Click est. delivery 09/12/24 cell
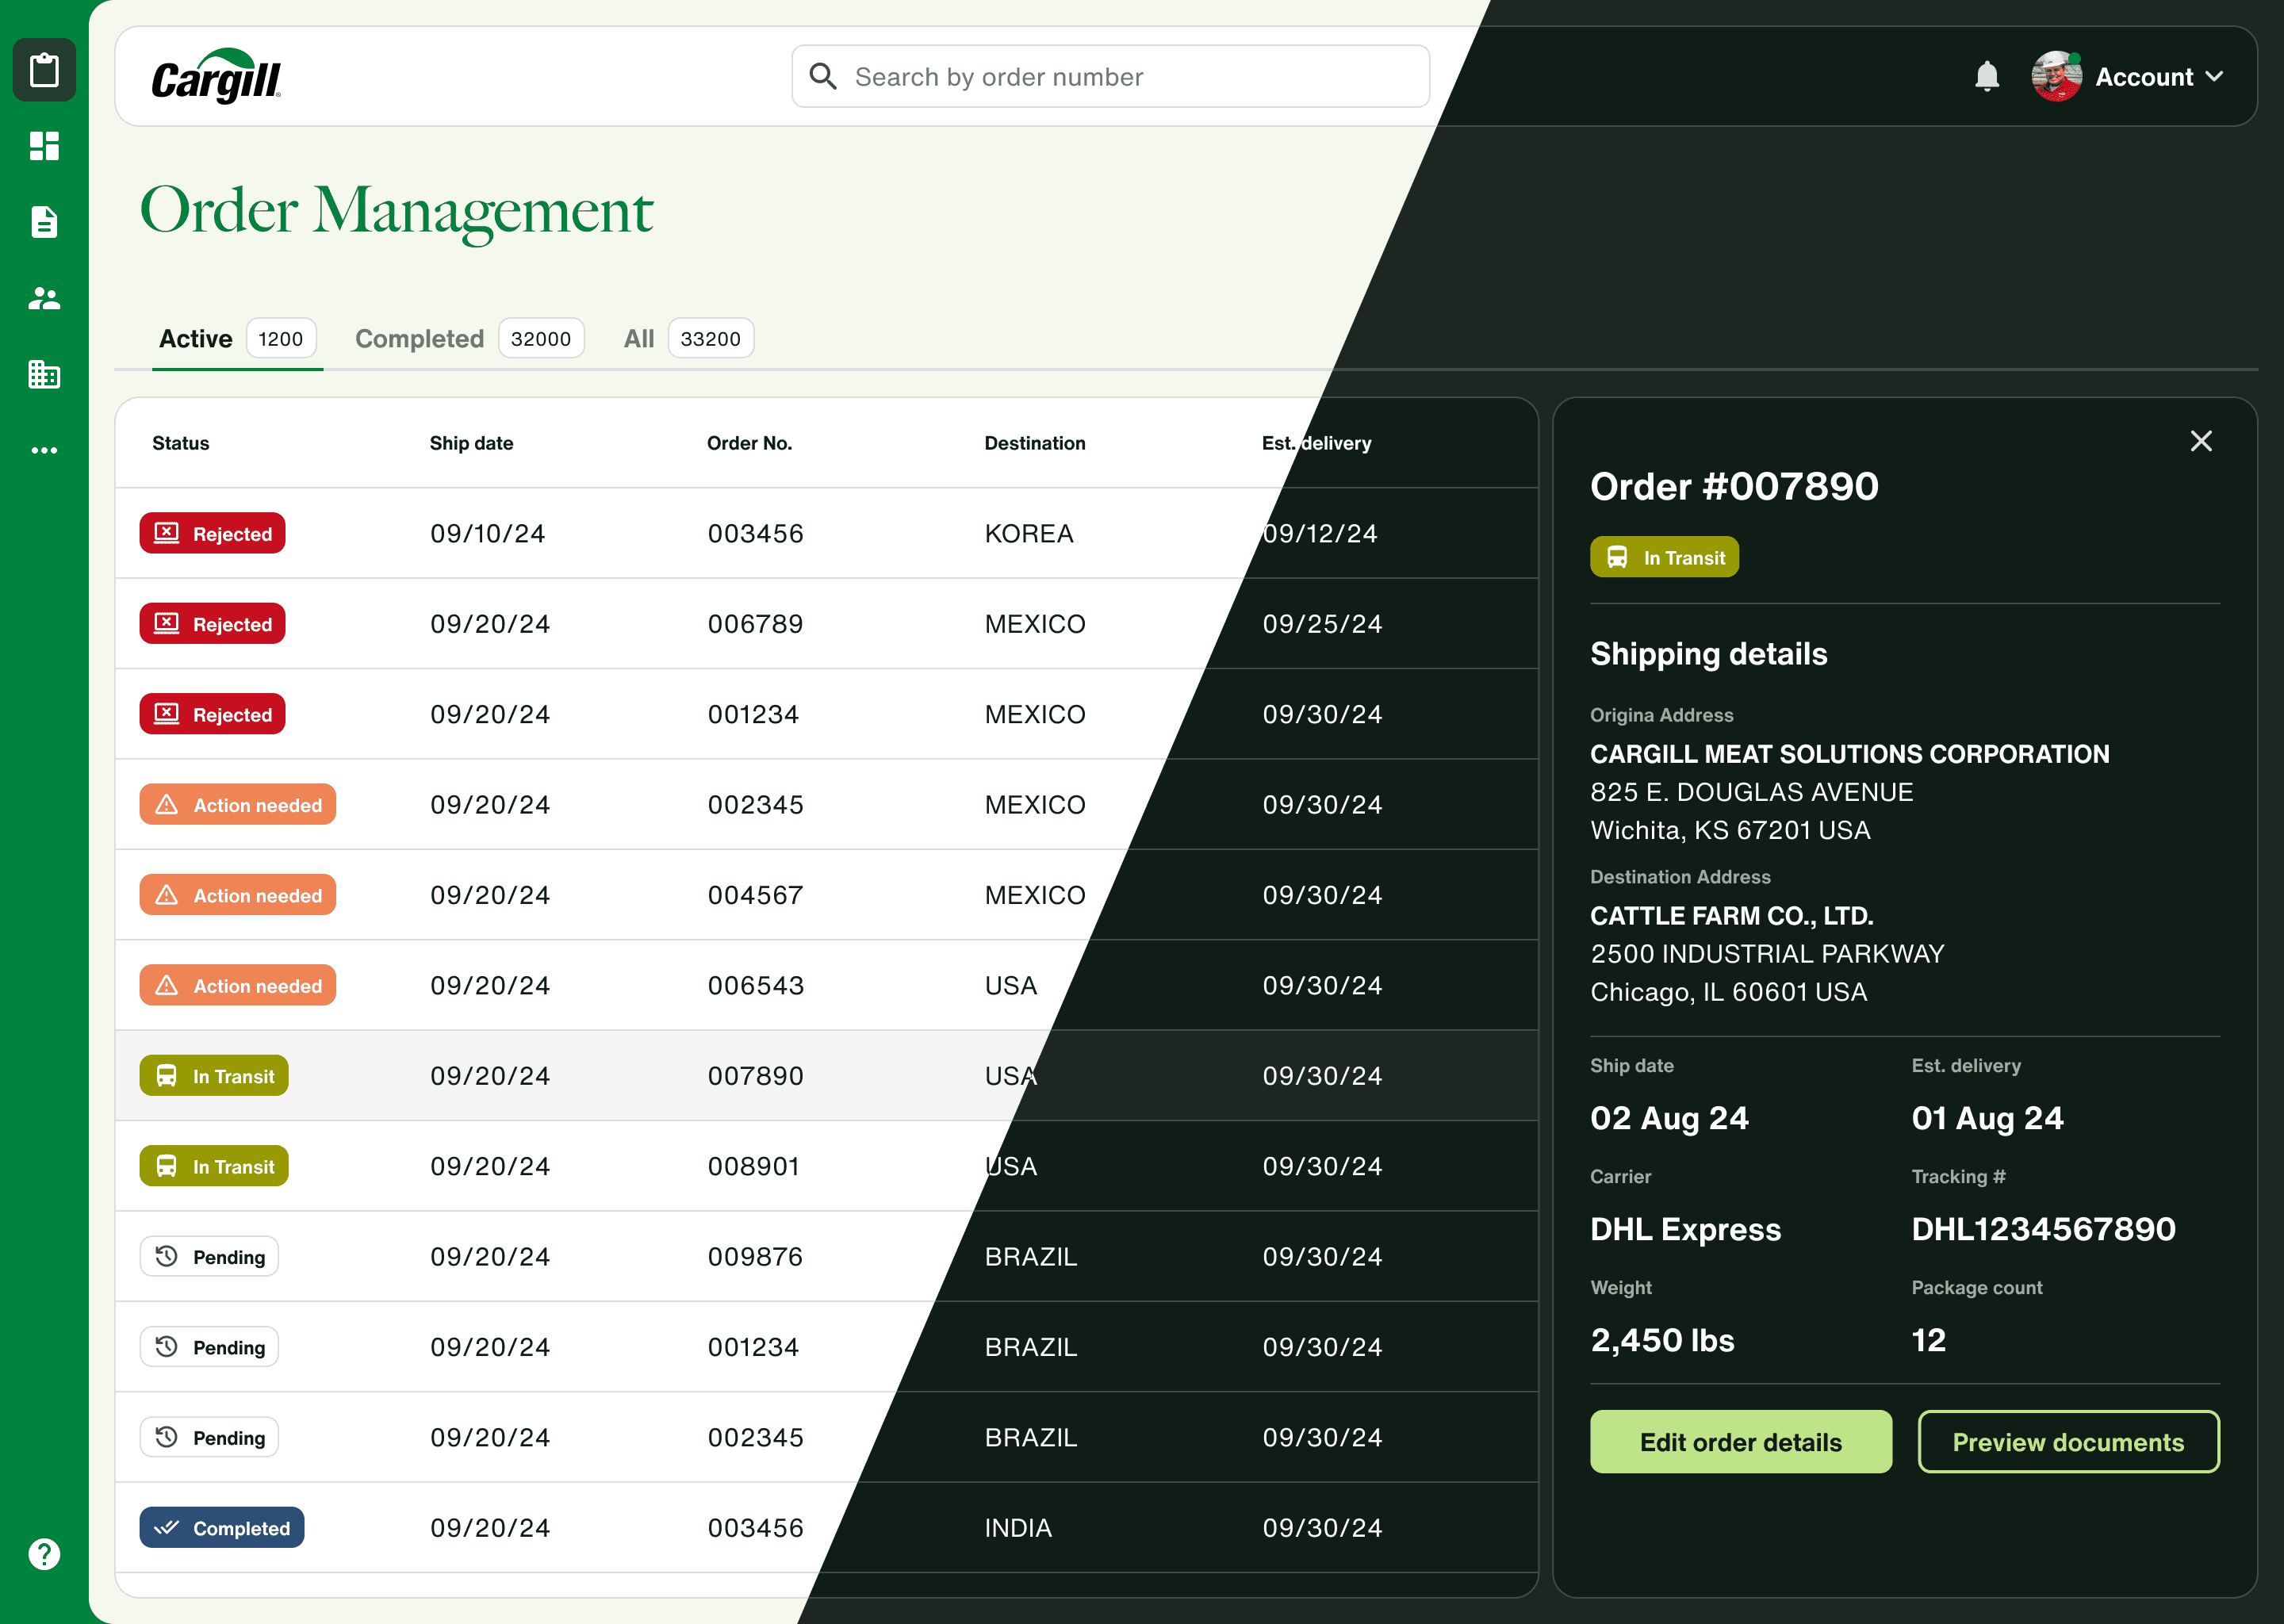The height and width of the screenshot is (1624, 2284). tap(1320, 533)
